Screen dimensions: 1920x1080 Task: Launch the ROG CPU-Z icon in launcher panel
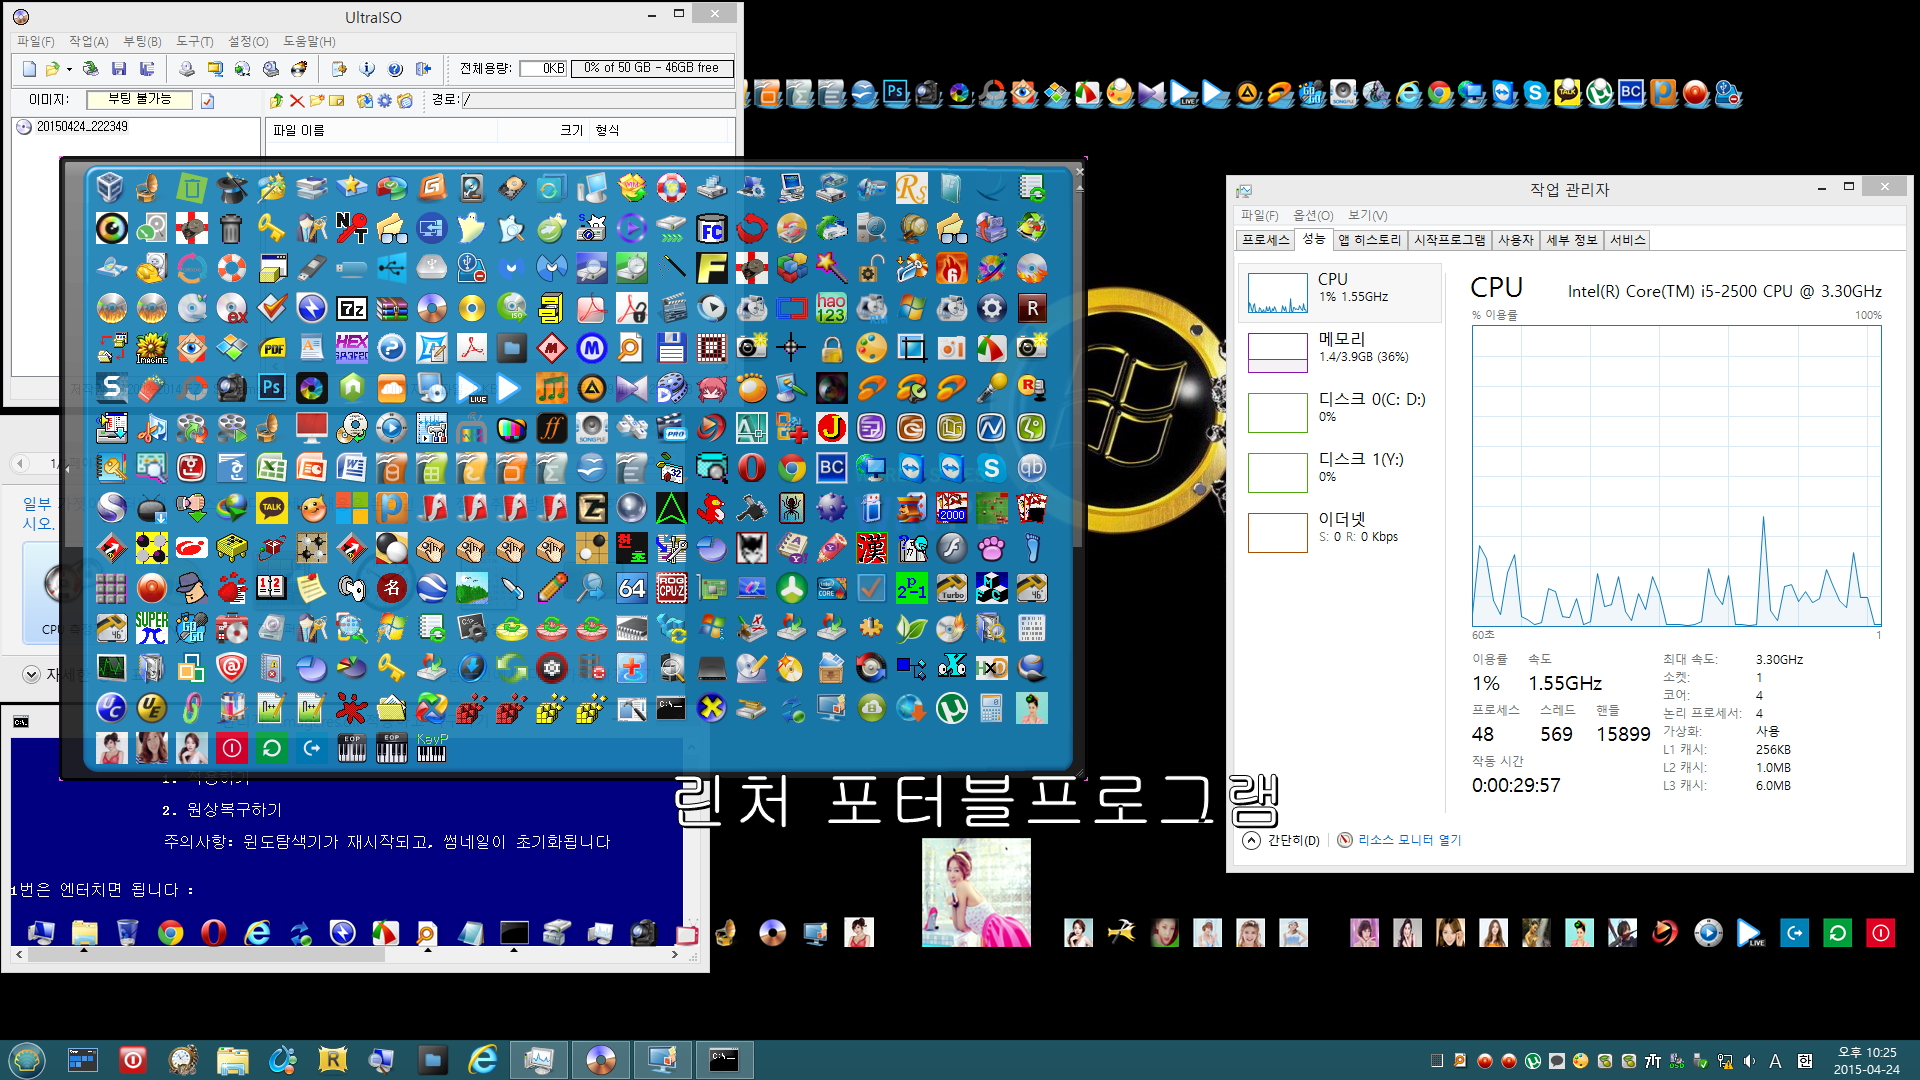pos(671,588)
